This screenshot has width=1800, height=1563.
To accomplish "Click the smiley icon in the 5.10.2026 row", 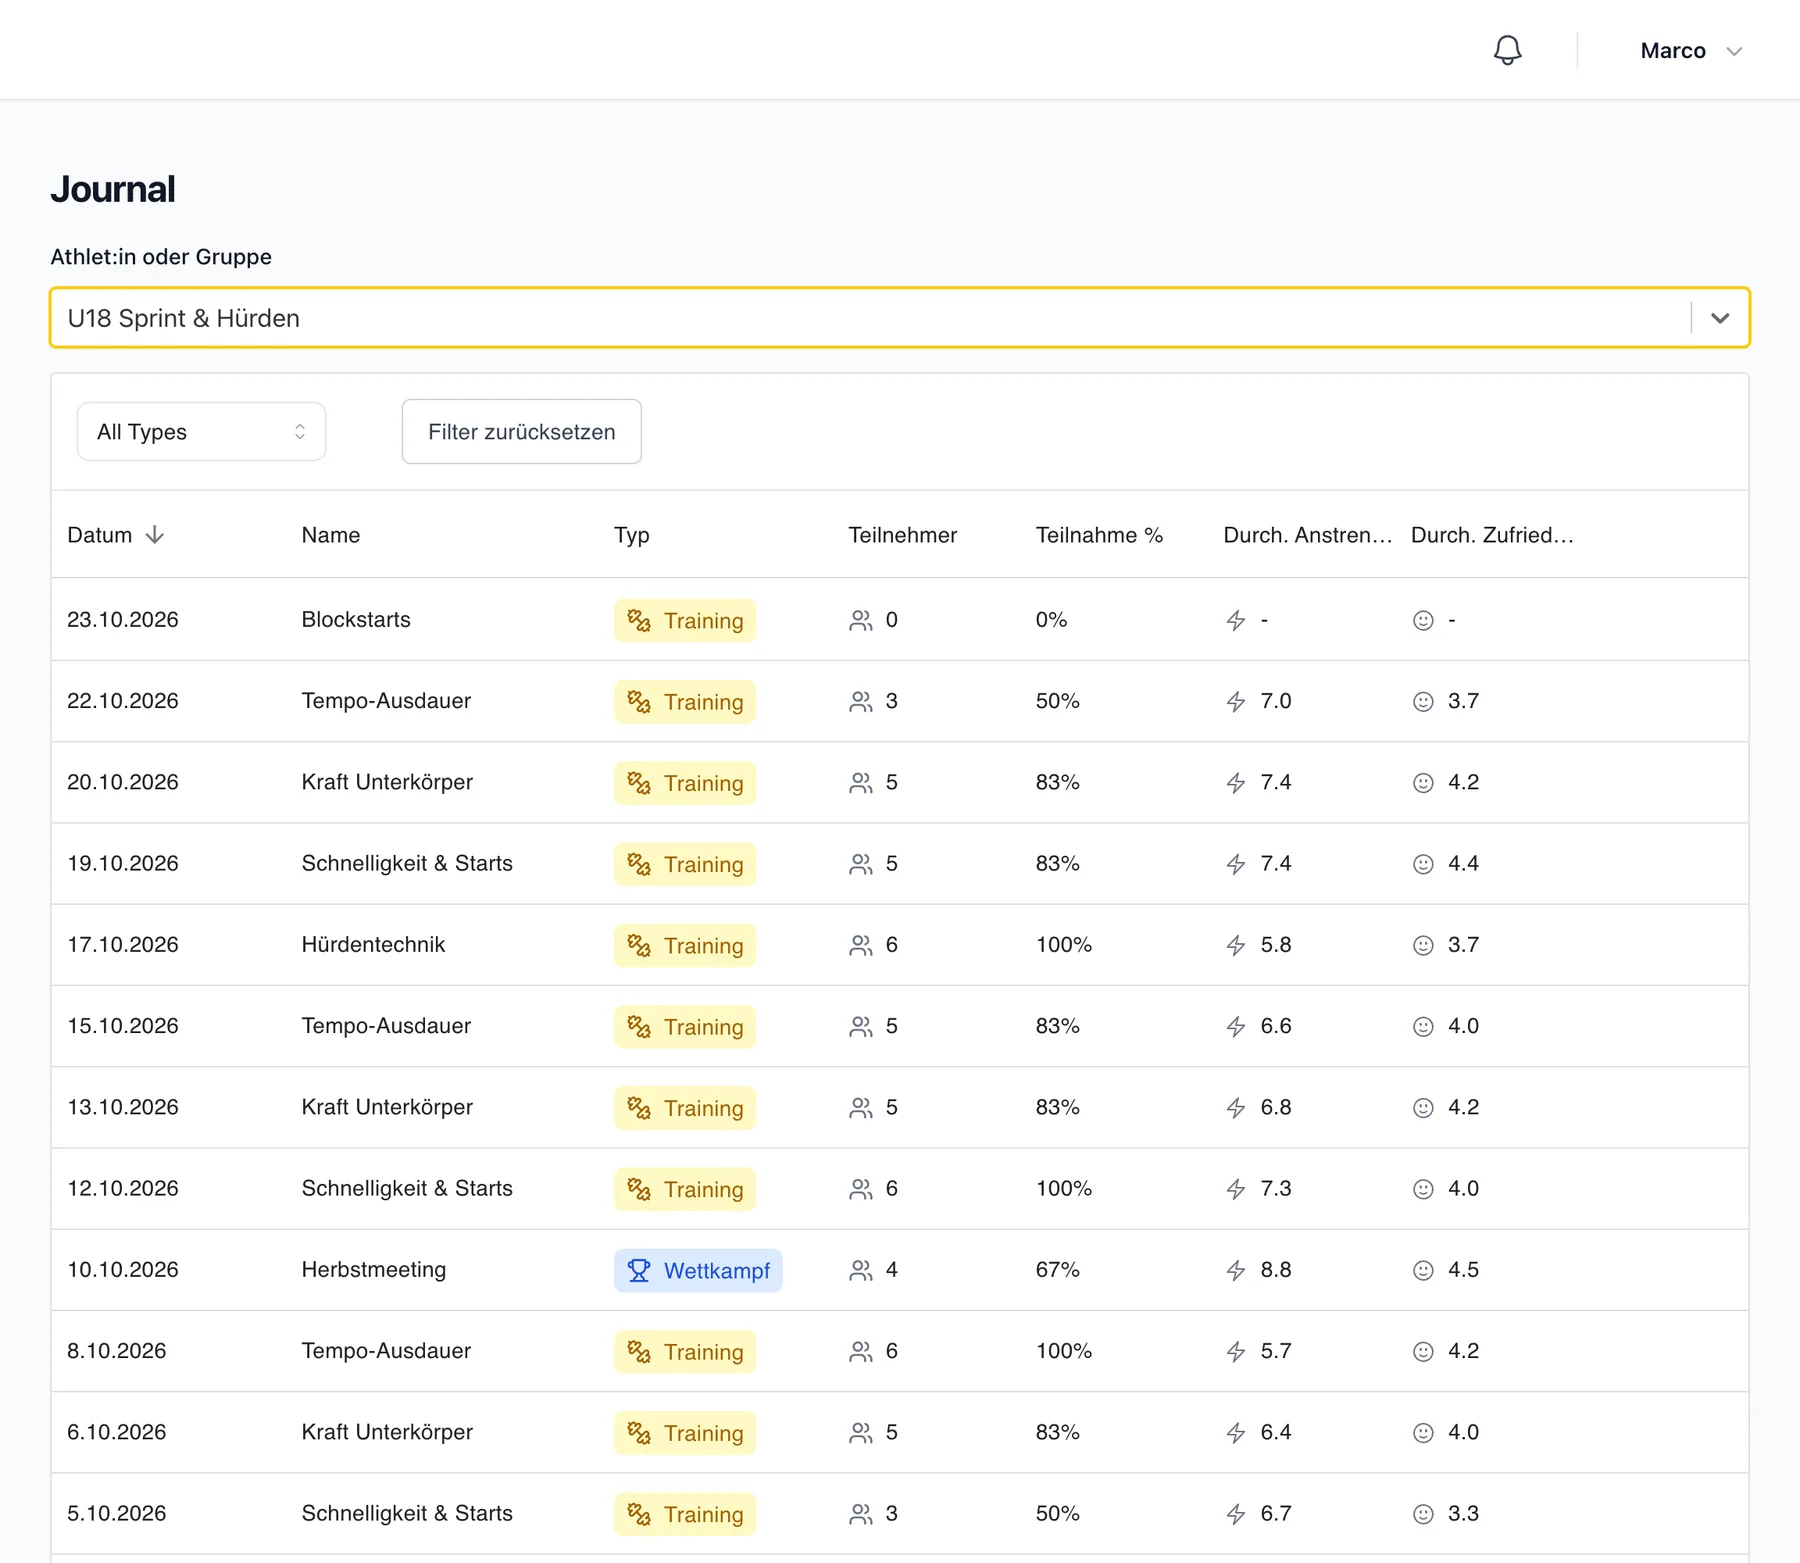I will click(x=1423, y=1514).
